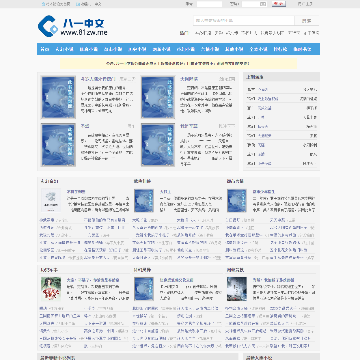Open the grey snowy landscape book cover
360x360 pixels.
(237, 289)
